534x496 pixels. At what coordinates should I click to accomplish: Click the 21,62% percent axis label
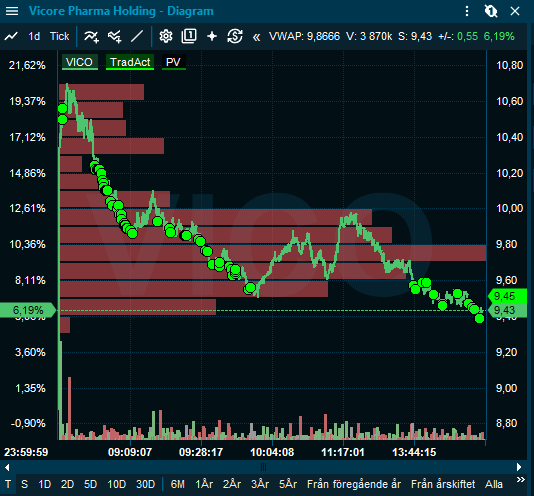click(x=27, y=65)
